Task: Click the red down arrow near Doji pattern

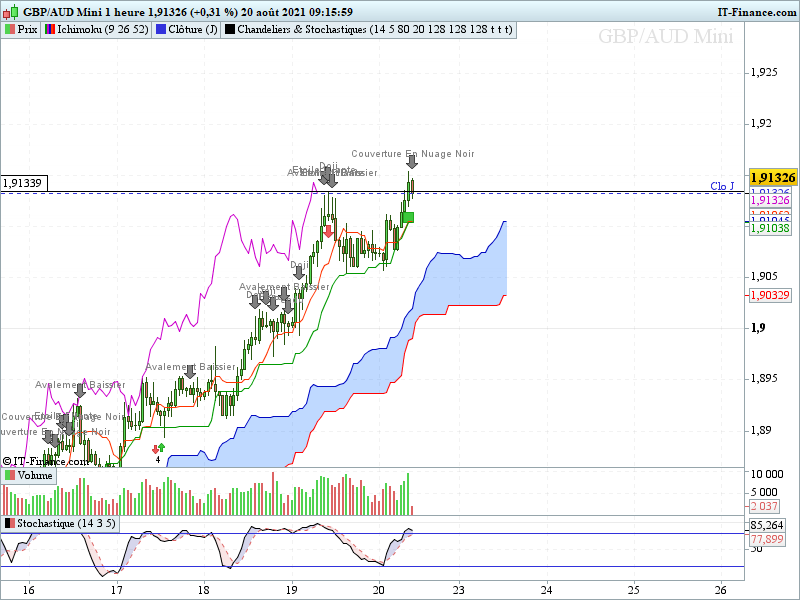Action: (329, 232)
